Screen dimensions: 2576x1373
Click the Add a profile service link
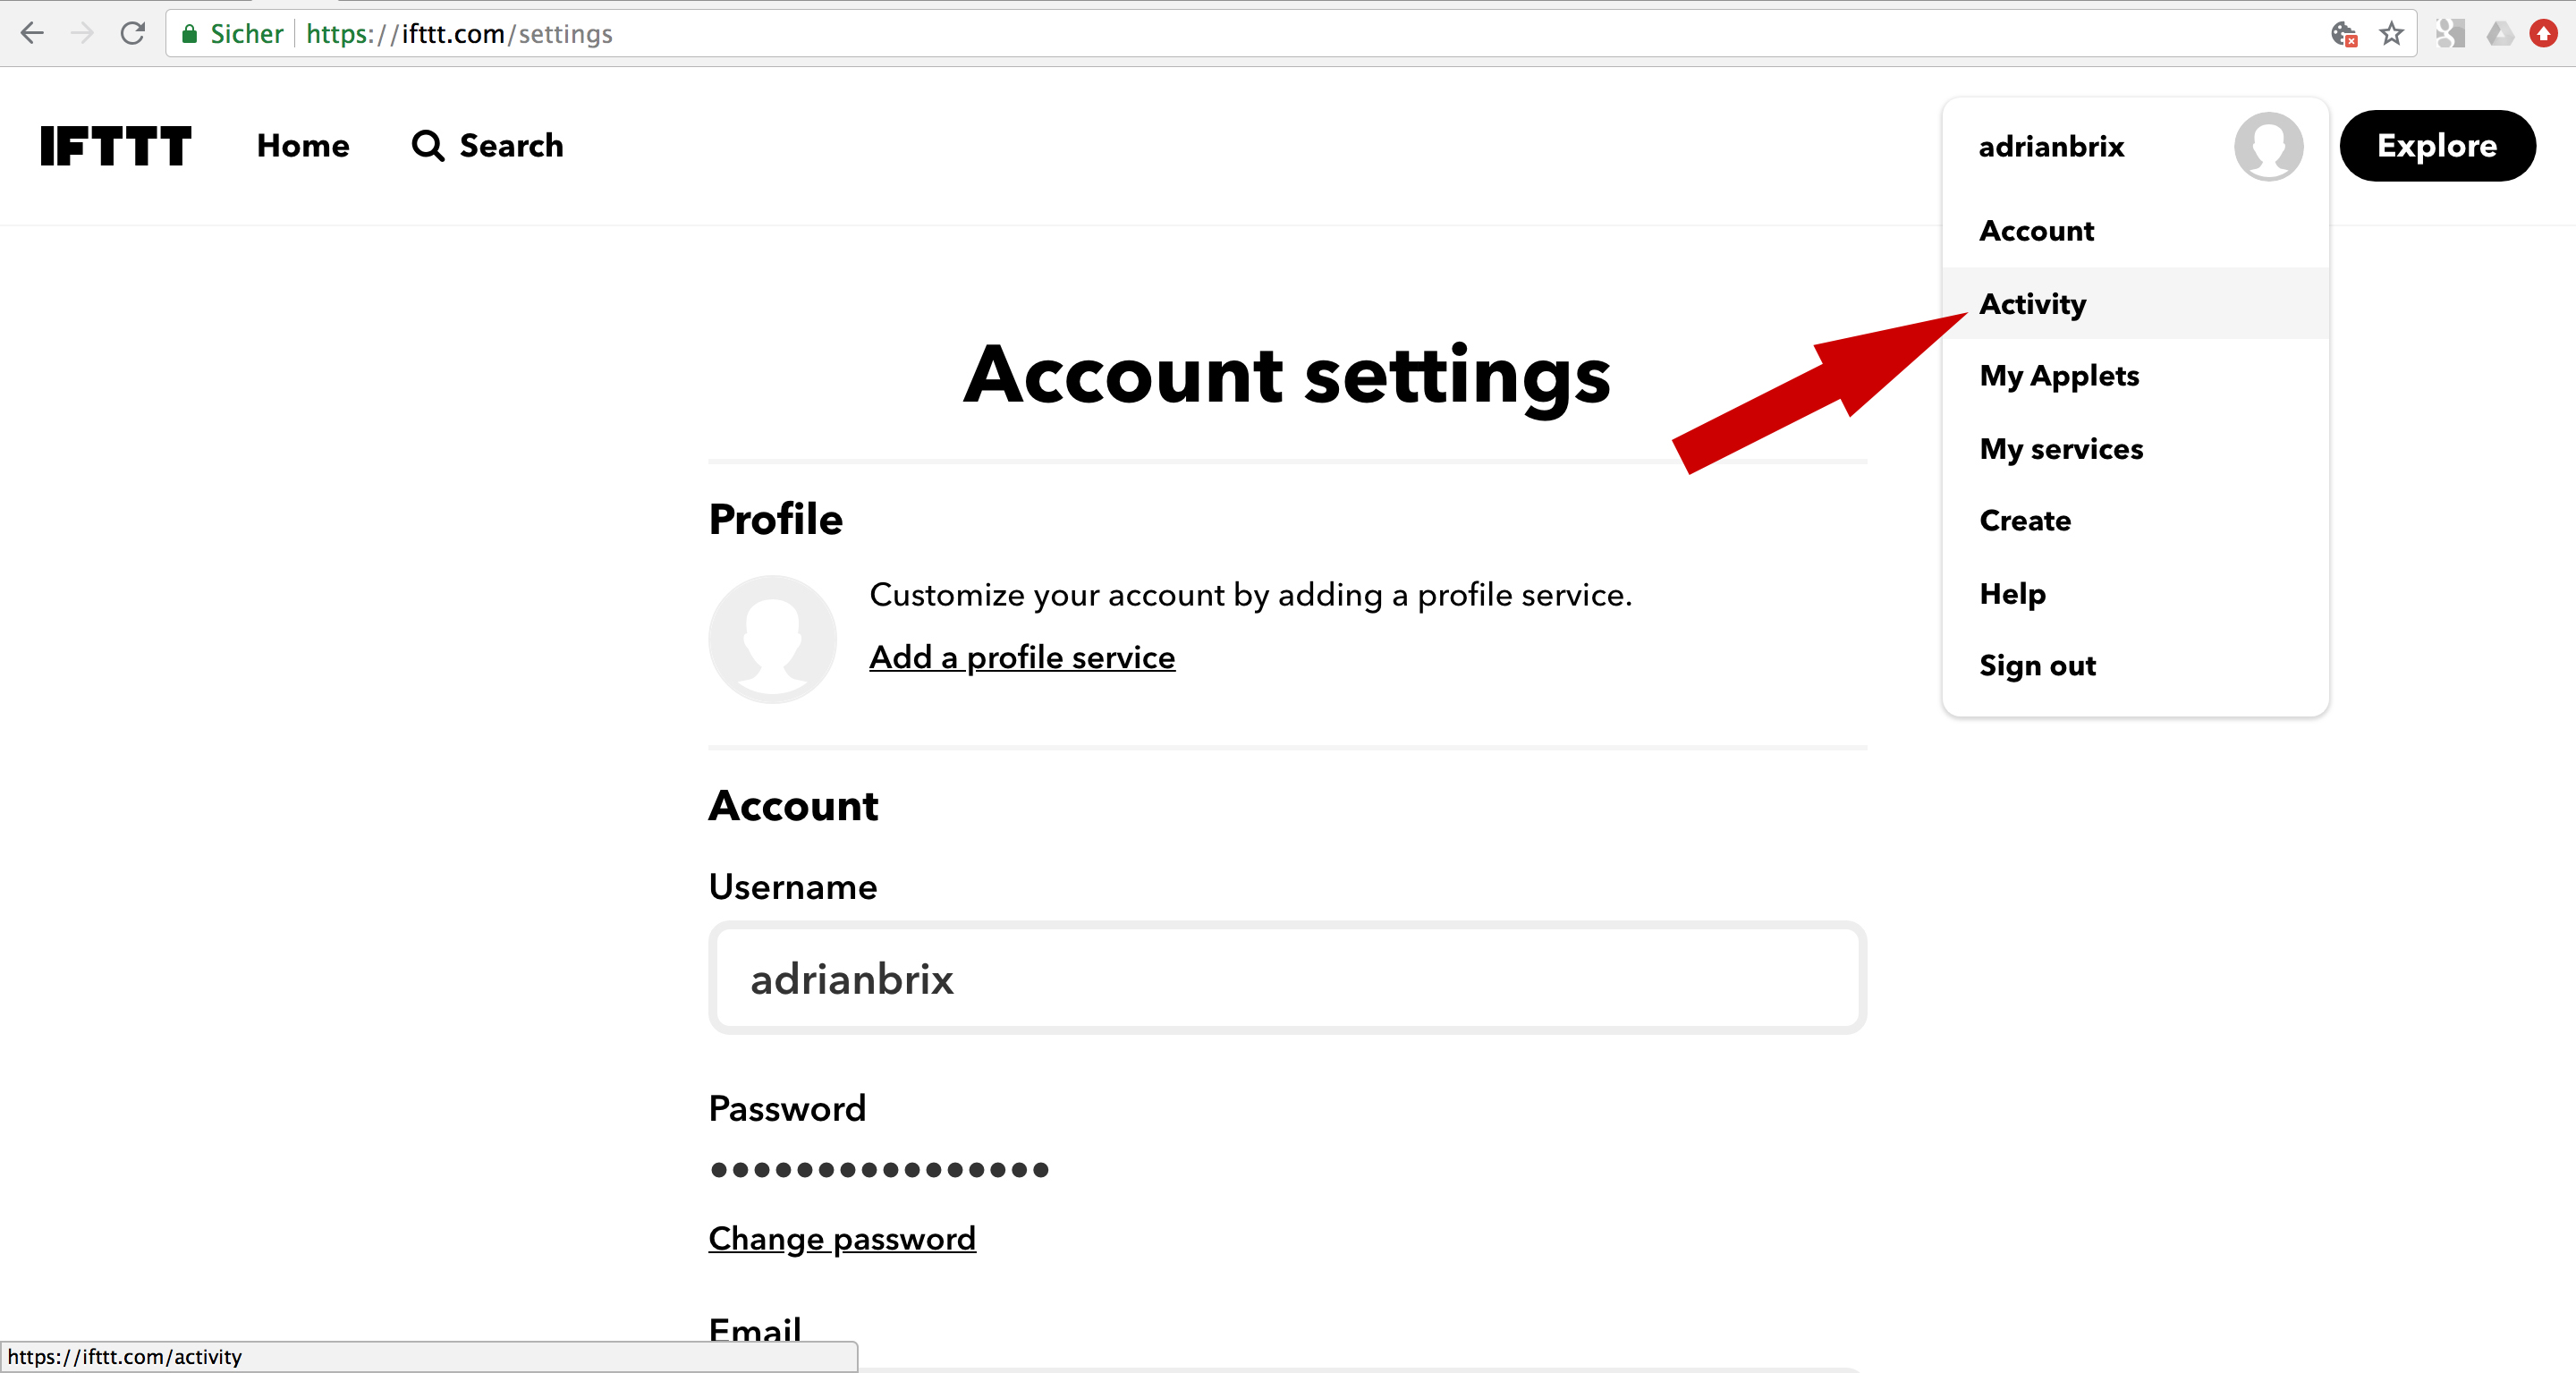pos(1022,657)
